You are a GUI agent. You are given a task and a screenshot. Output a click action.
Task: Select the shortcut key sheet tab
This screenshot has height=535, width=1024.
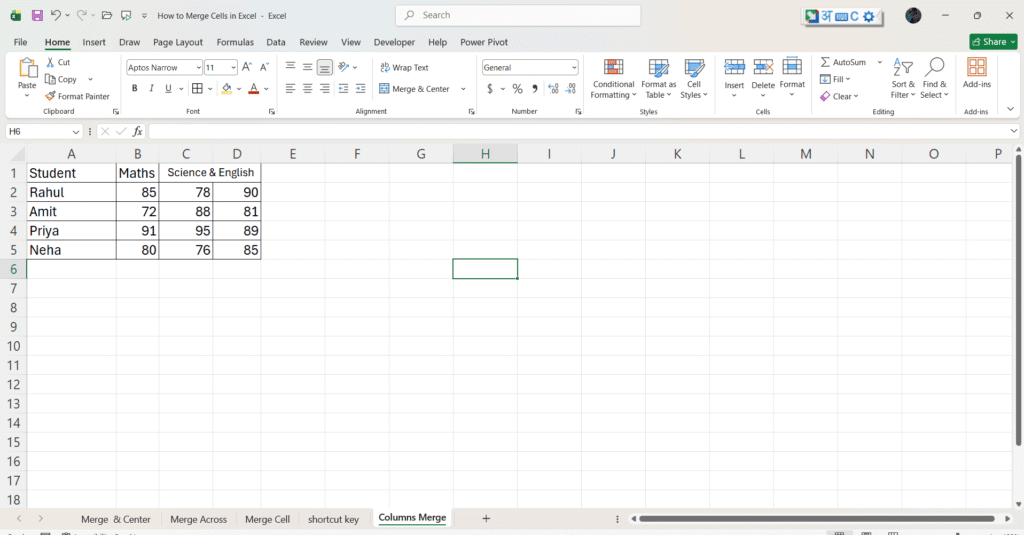coord(333,519)
